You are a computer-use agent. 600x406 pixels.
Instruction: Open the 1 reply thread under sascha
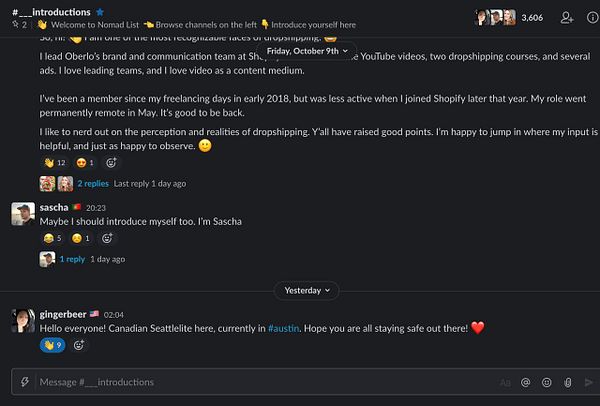[x=72, y=258]
